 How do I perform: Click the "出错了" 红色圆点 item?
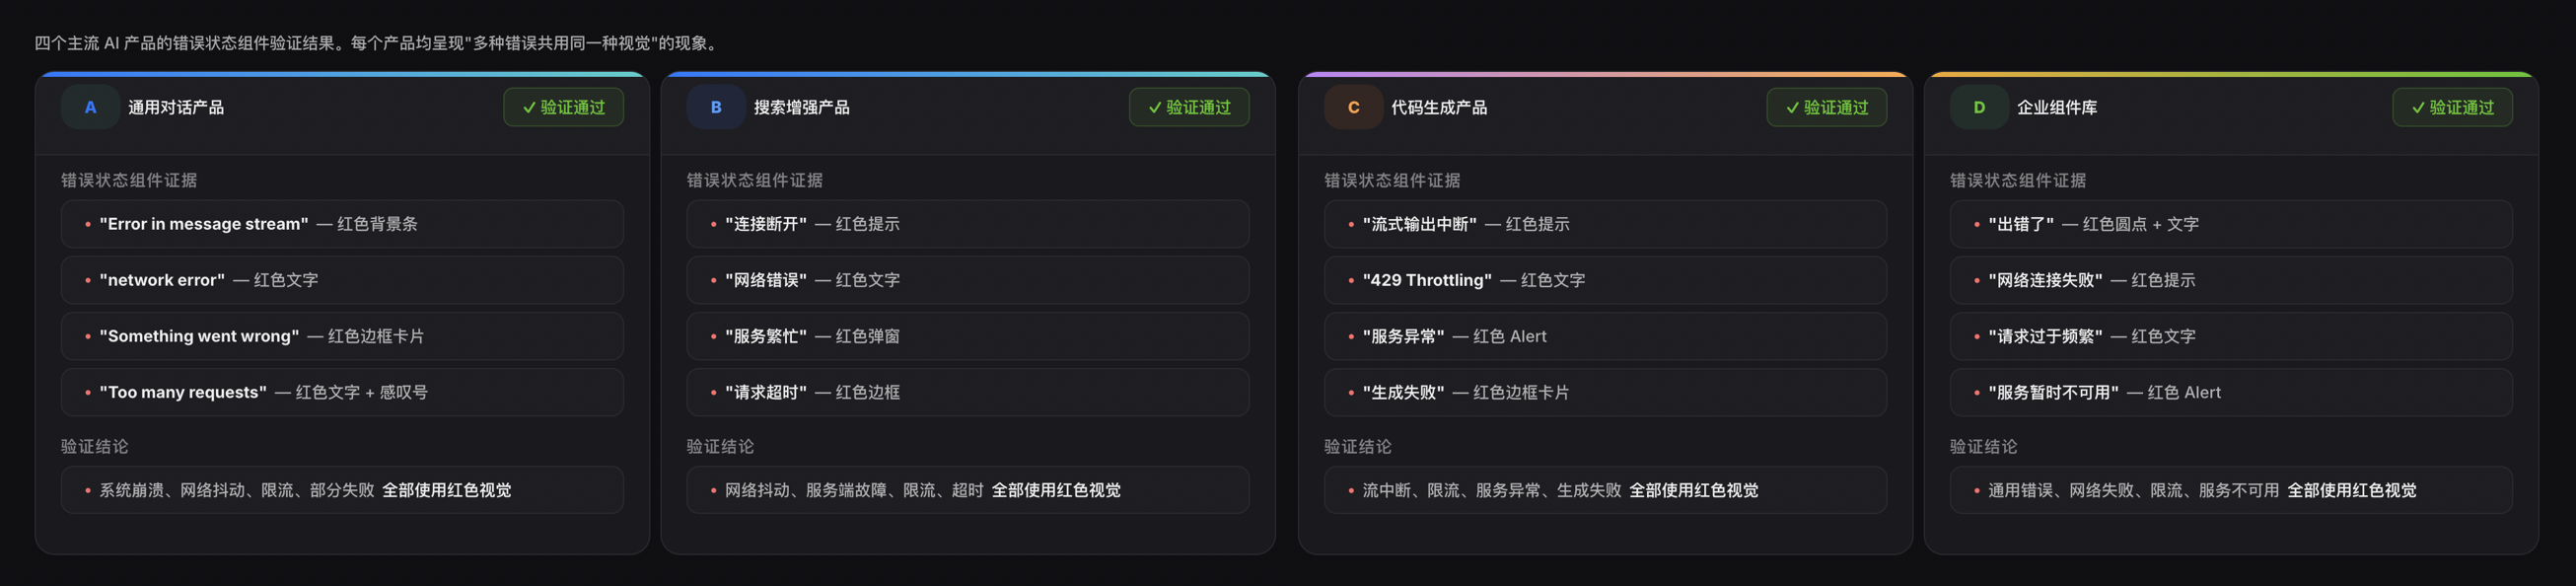click(x=2231, y=224)
